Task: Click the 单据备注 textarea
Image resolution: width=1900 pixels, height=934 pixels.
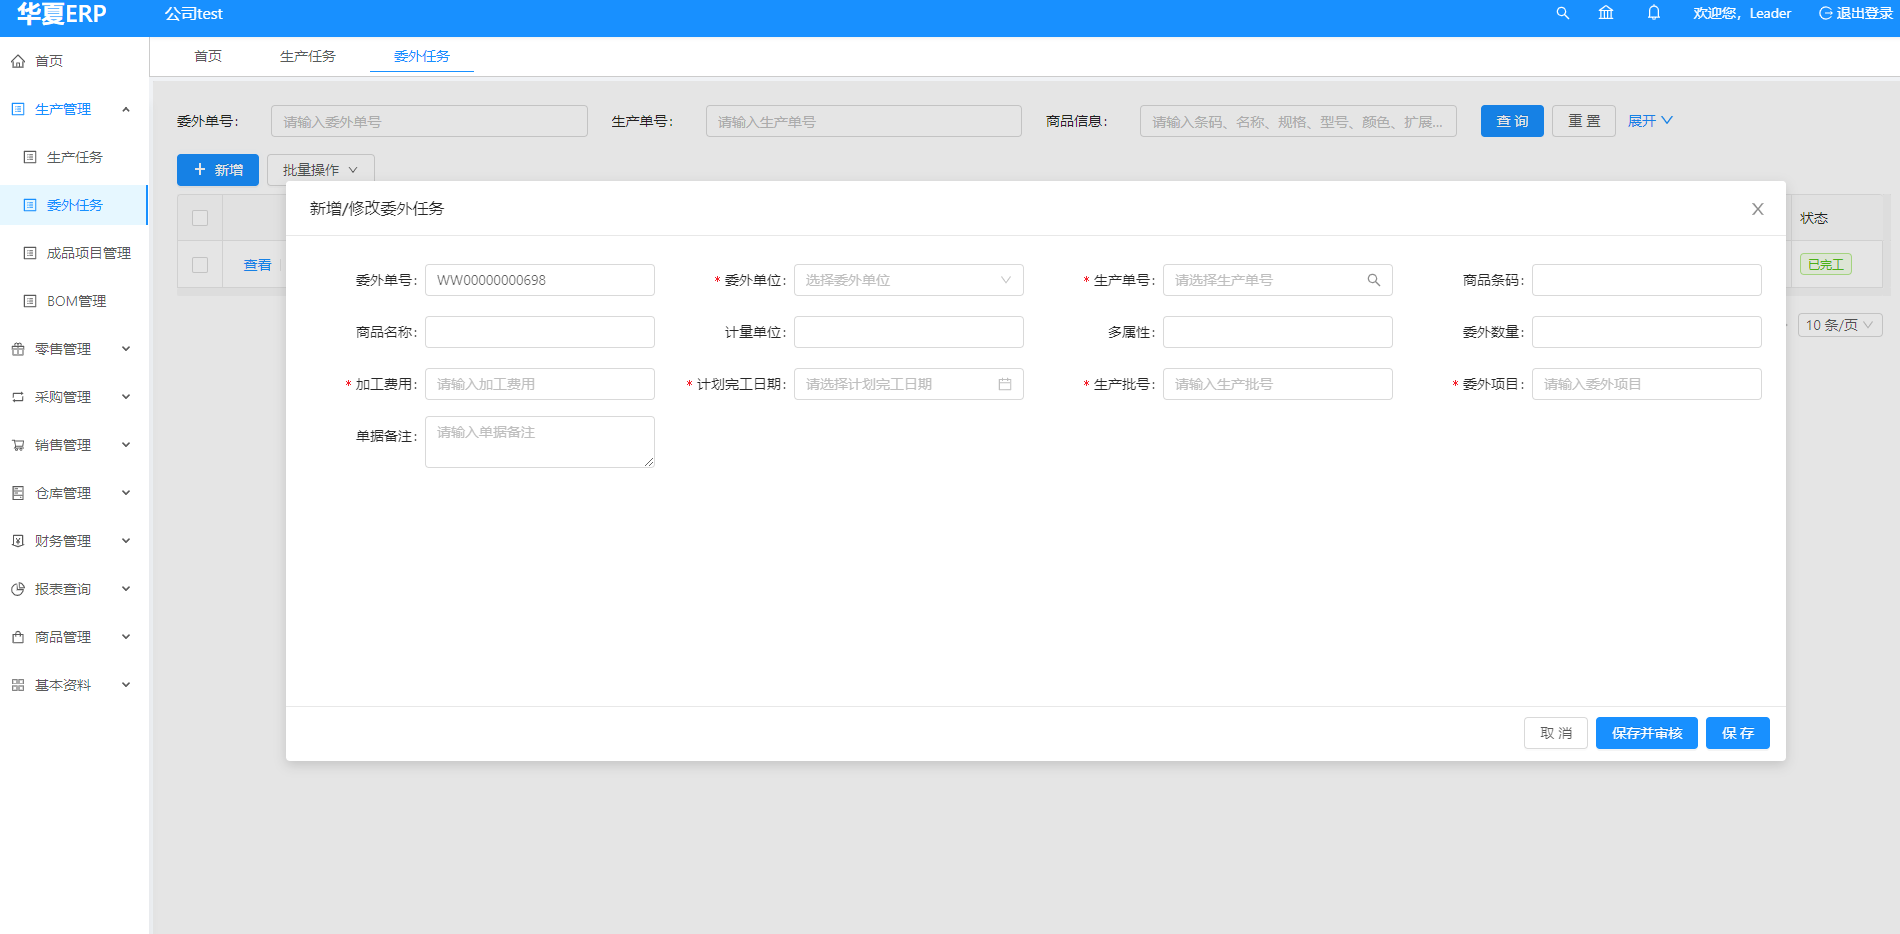Action: point(540,442)
